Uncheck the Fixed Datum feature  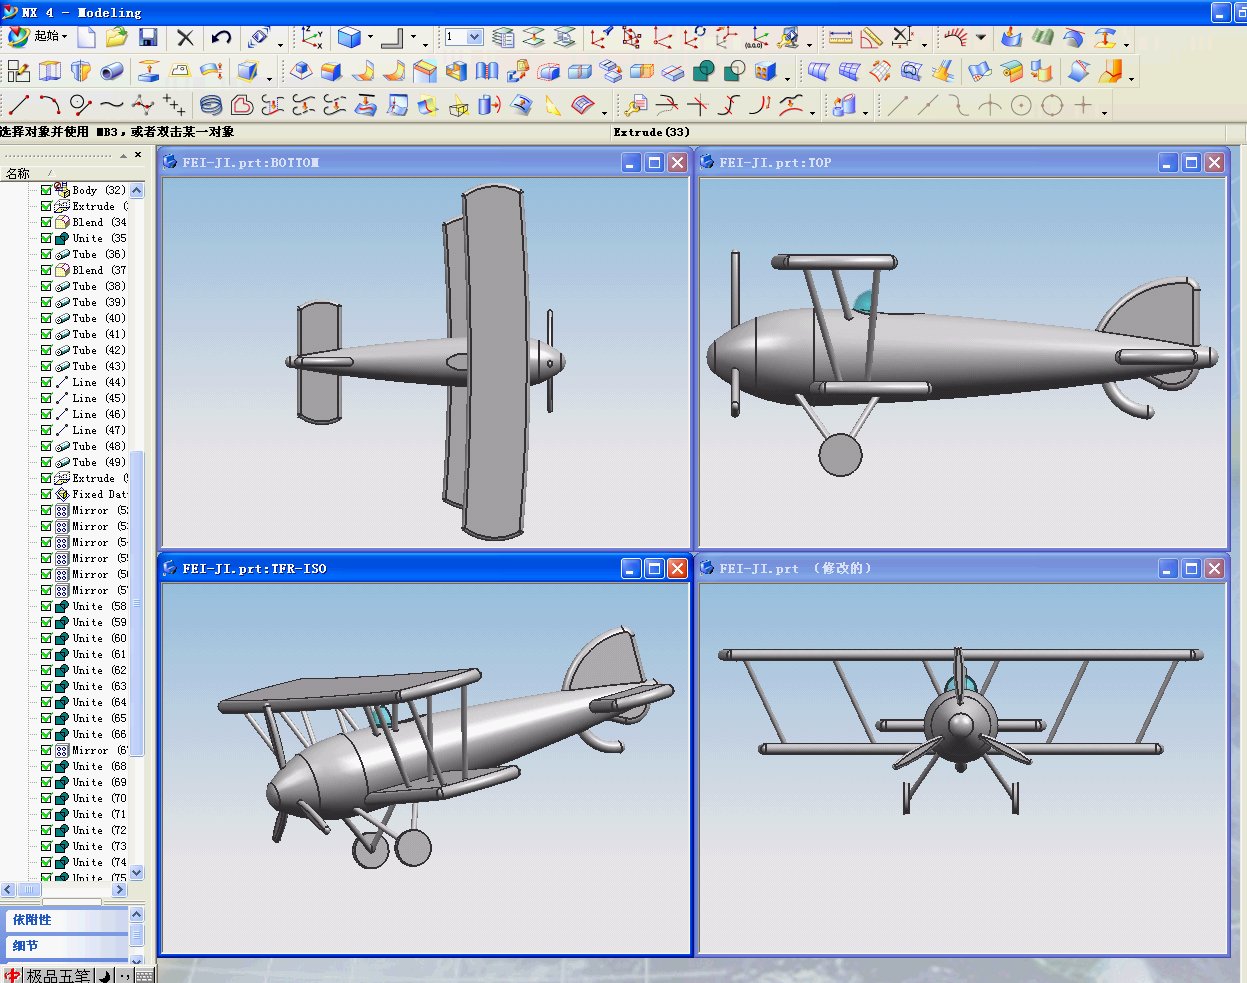point(46,494)
